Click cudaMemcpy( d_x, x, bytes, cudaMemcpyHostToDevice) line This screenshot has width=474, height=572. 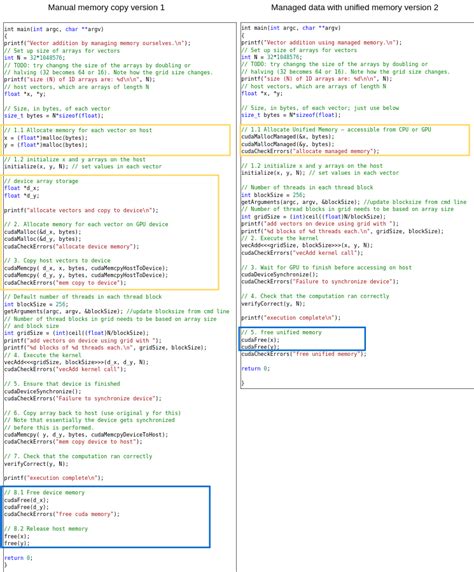tap(86, 268)
